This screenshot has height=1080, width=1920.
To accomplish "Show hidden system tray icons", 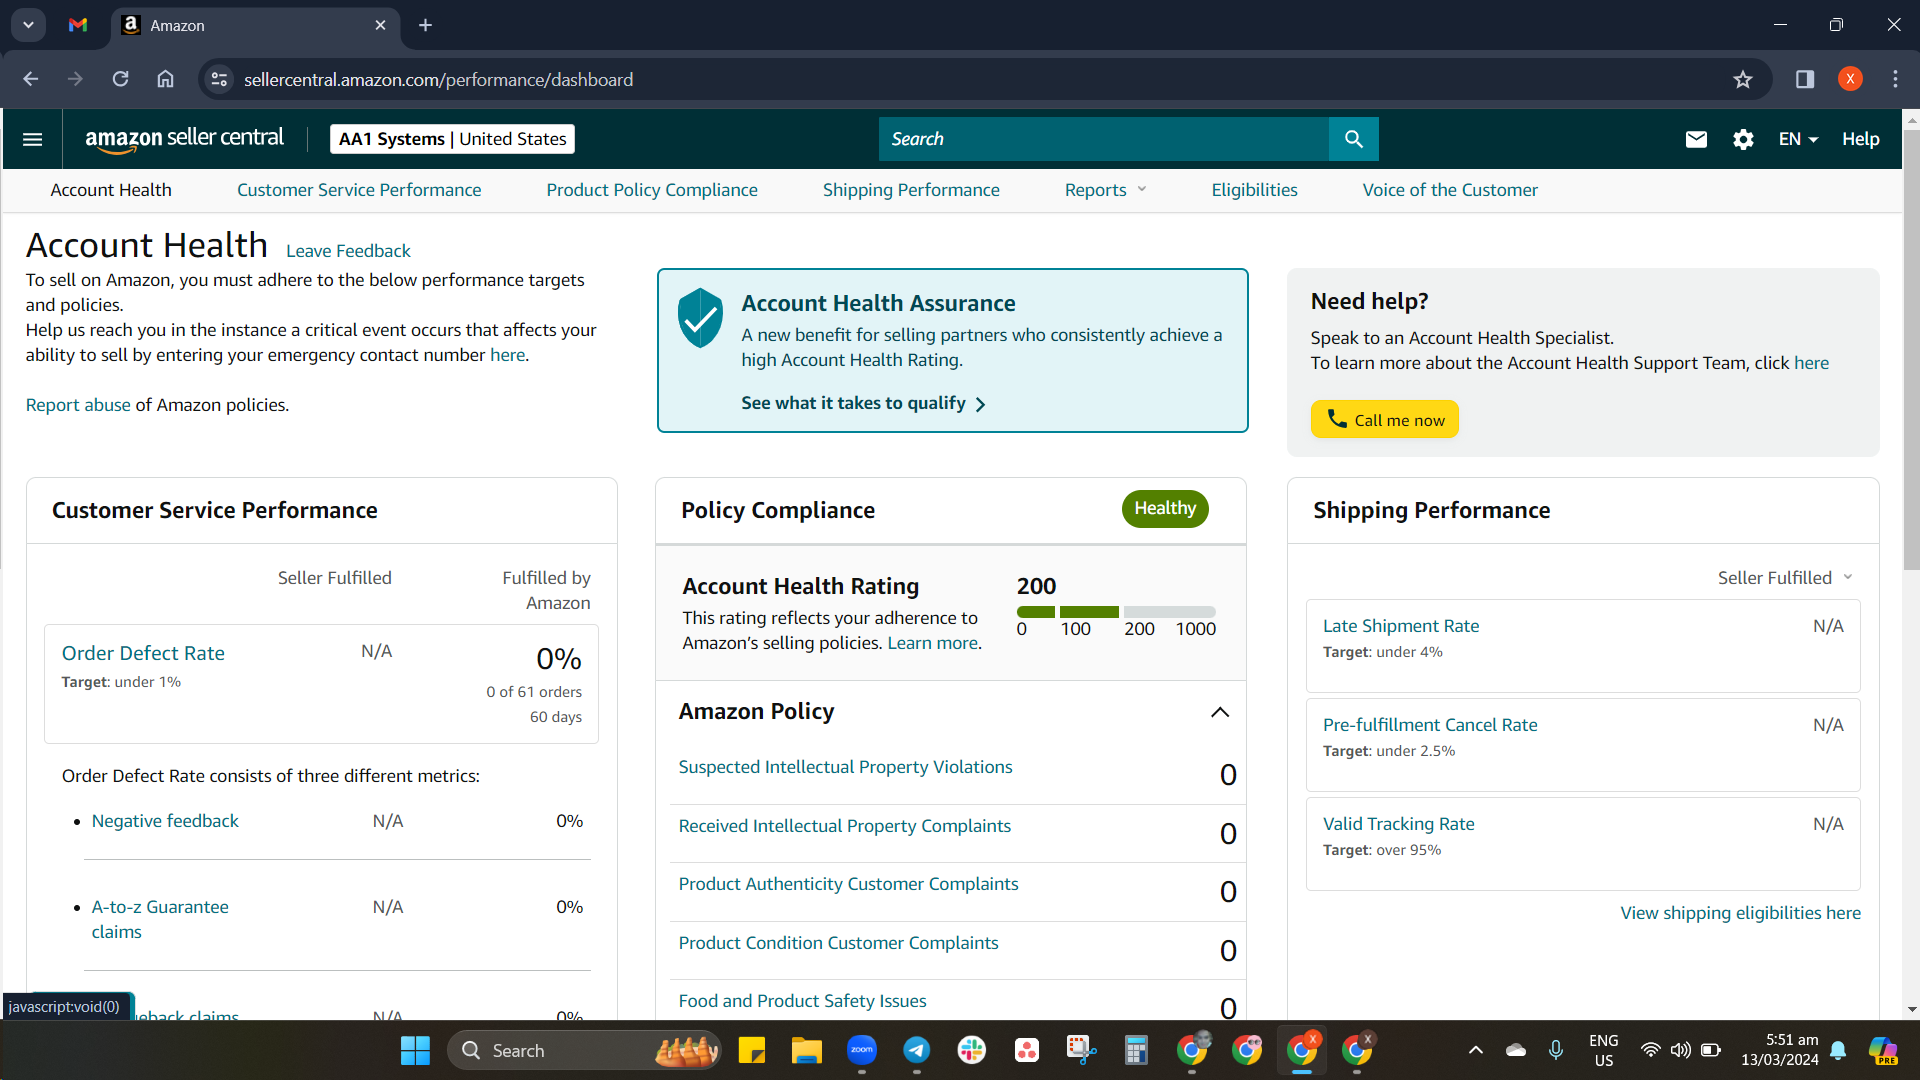I will coord(1476,1050).
